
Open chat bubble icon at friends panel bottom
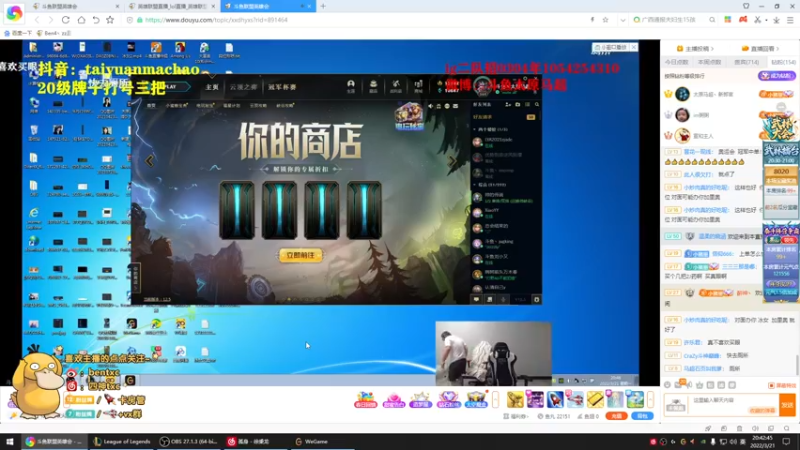coord(476,299)
